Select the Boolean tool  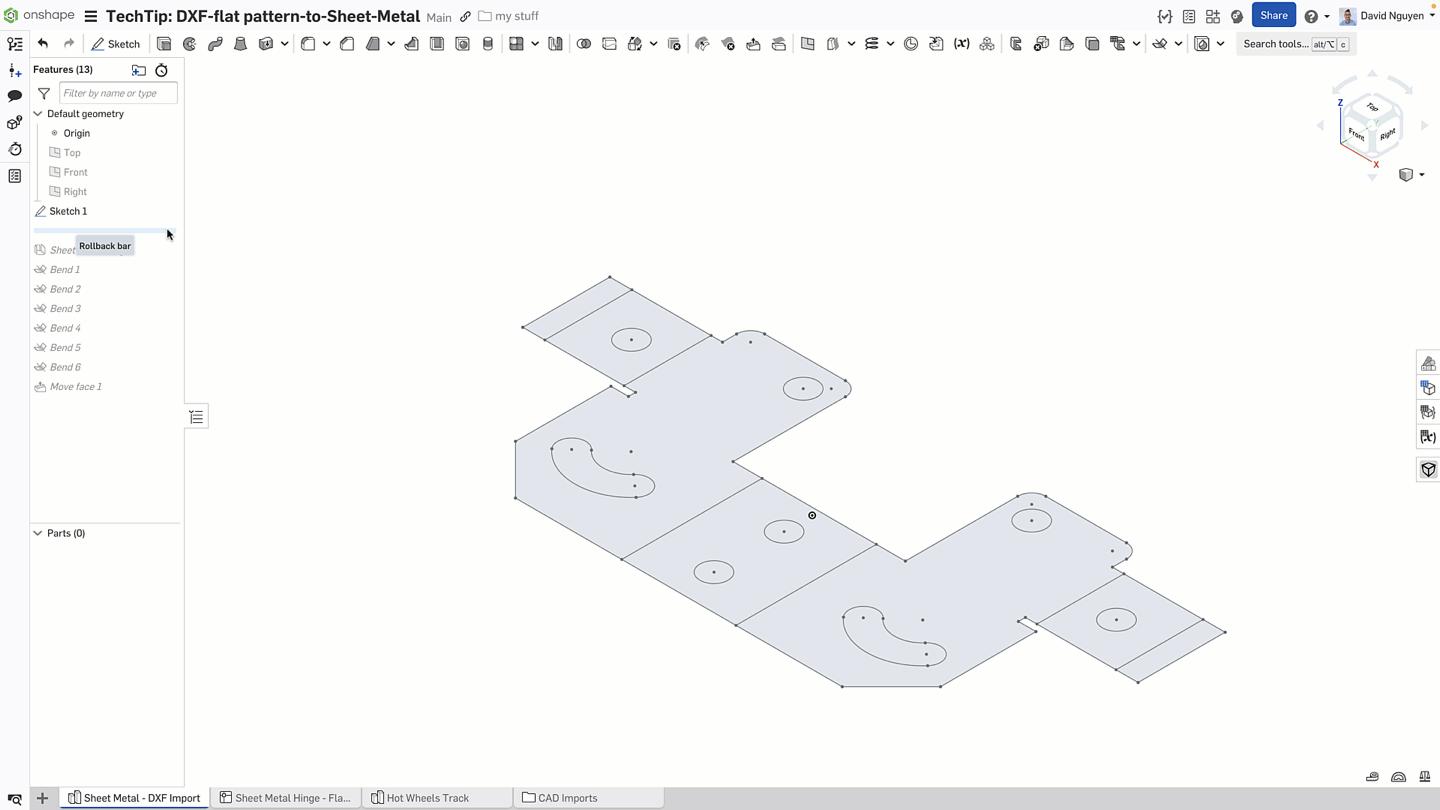(x=583, y=44)
